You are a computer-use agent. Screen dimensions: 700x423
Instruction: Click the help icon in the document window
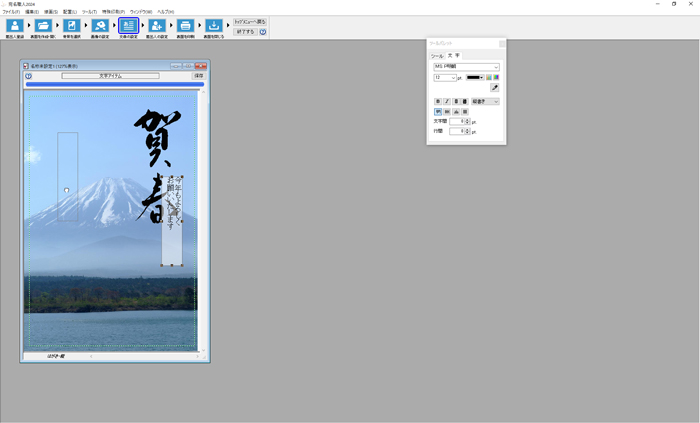coord(29,75)
